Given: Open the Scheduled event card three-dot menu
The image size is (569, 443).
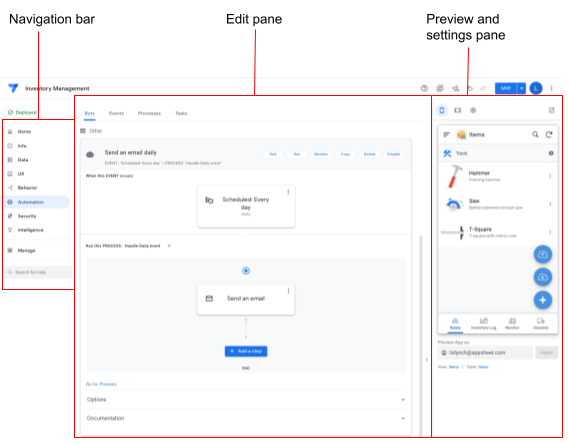Looking at the screenshot, I should click(x=288, y=192).
